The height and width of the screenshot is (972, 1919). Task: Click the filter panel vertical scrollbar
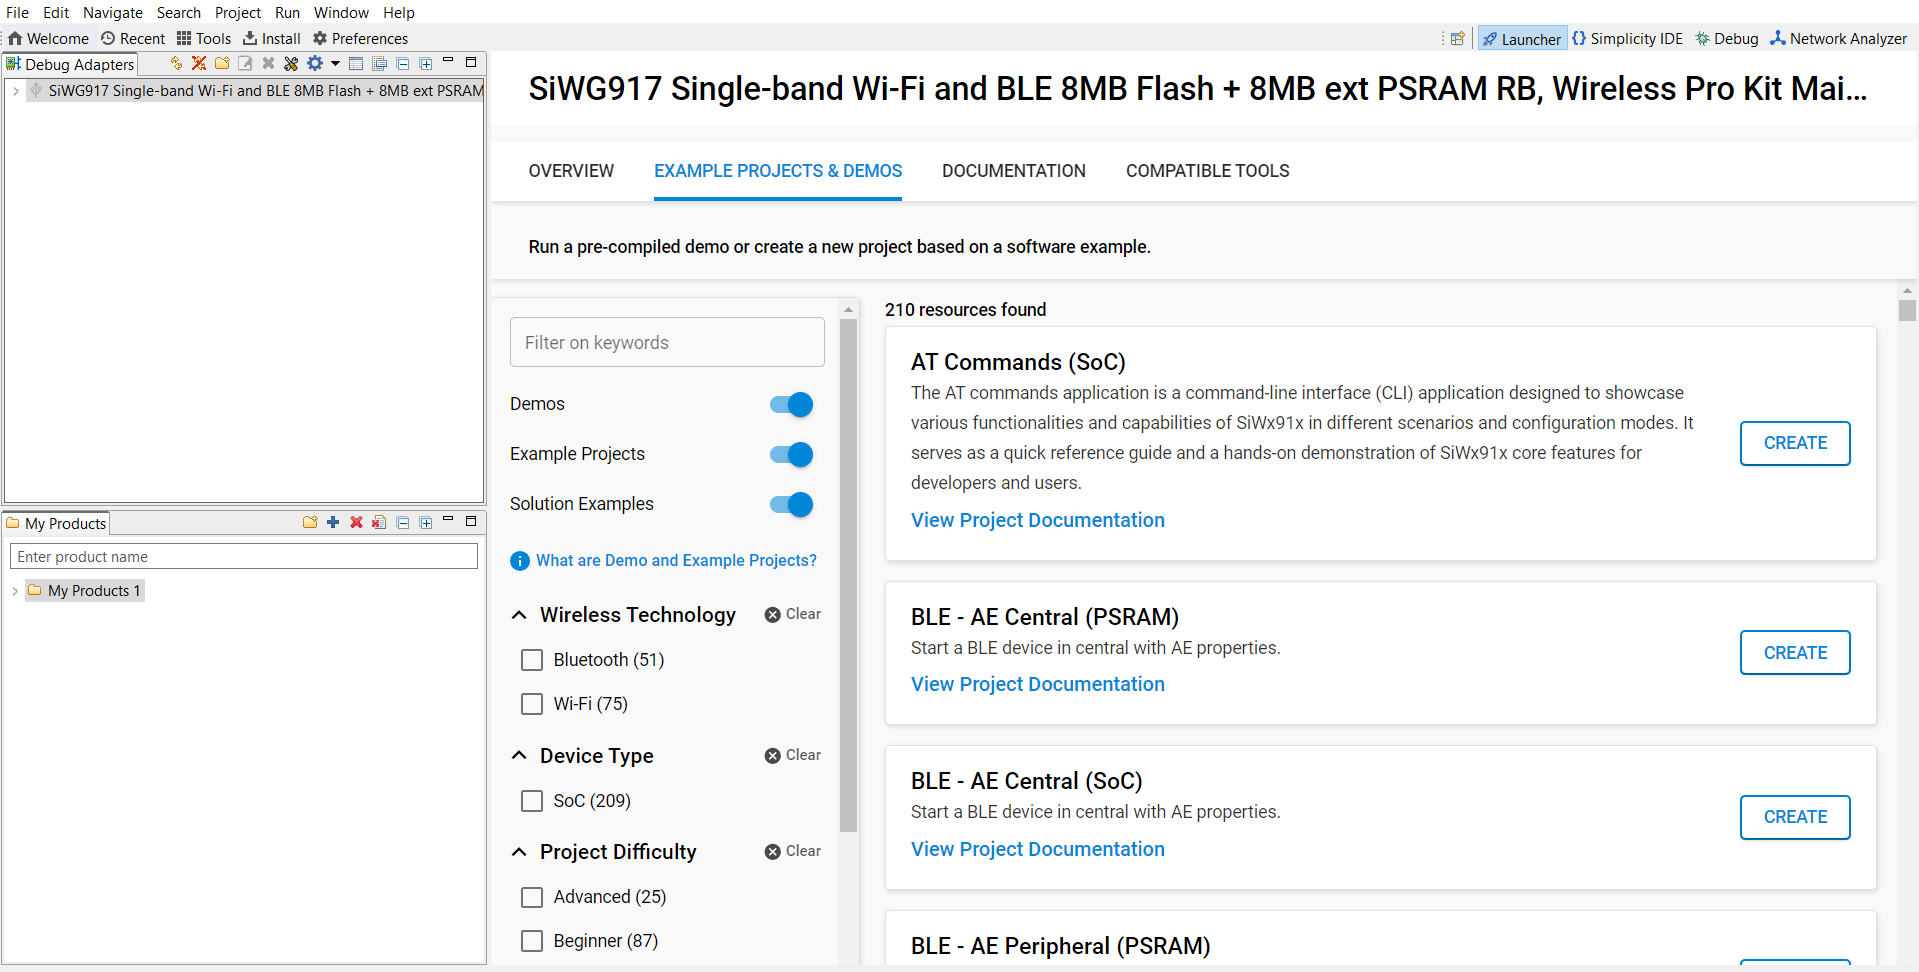tap(849, 575)
